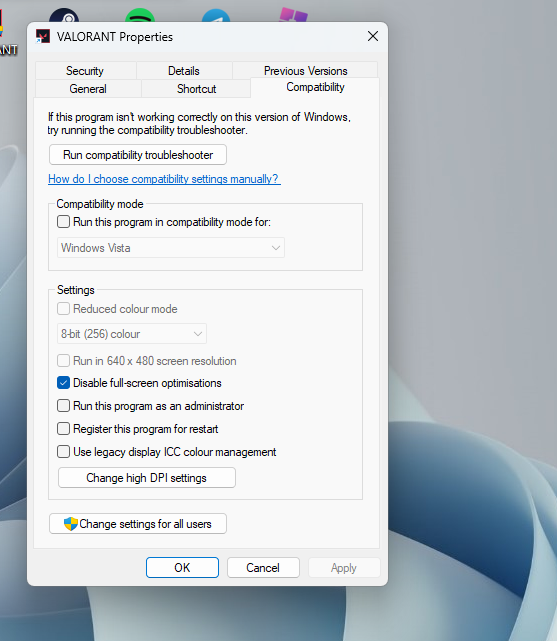Uncheck Disable full-screen optimisations
The image size is (557, 641).
tap(63, 383)
